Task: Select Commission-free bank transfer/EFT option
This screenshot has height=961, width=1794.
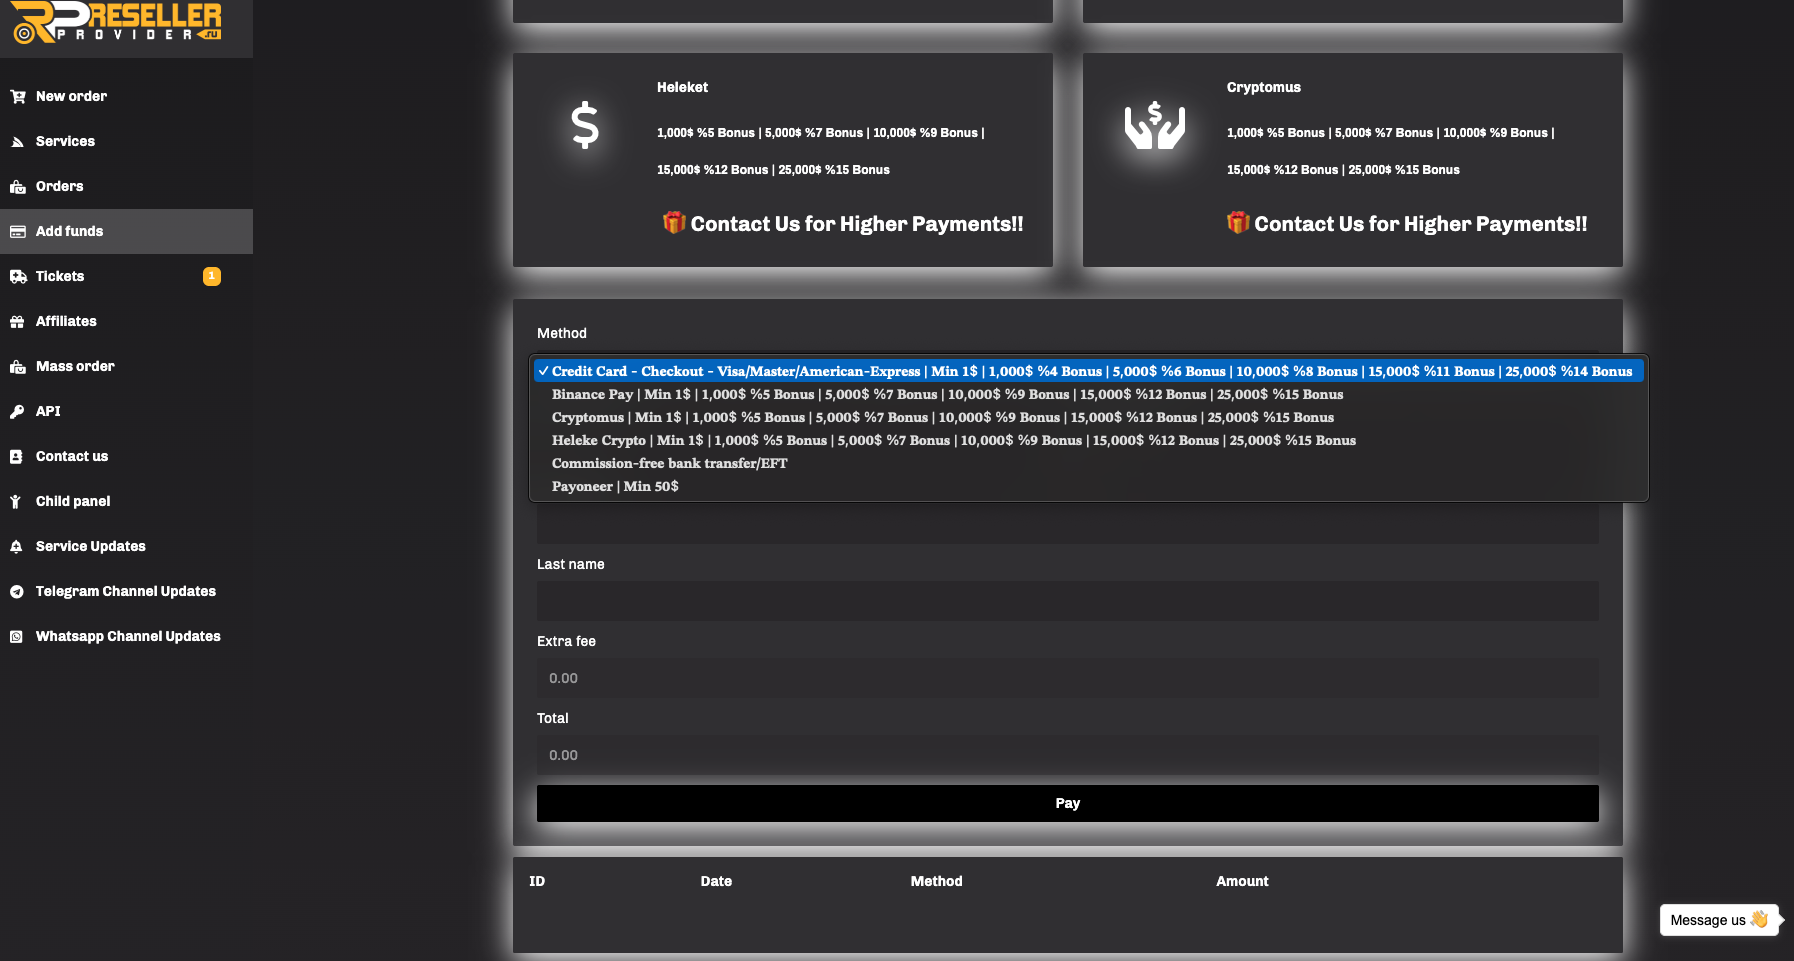Action: click(669, 464)
